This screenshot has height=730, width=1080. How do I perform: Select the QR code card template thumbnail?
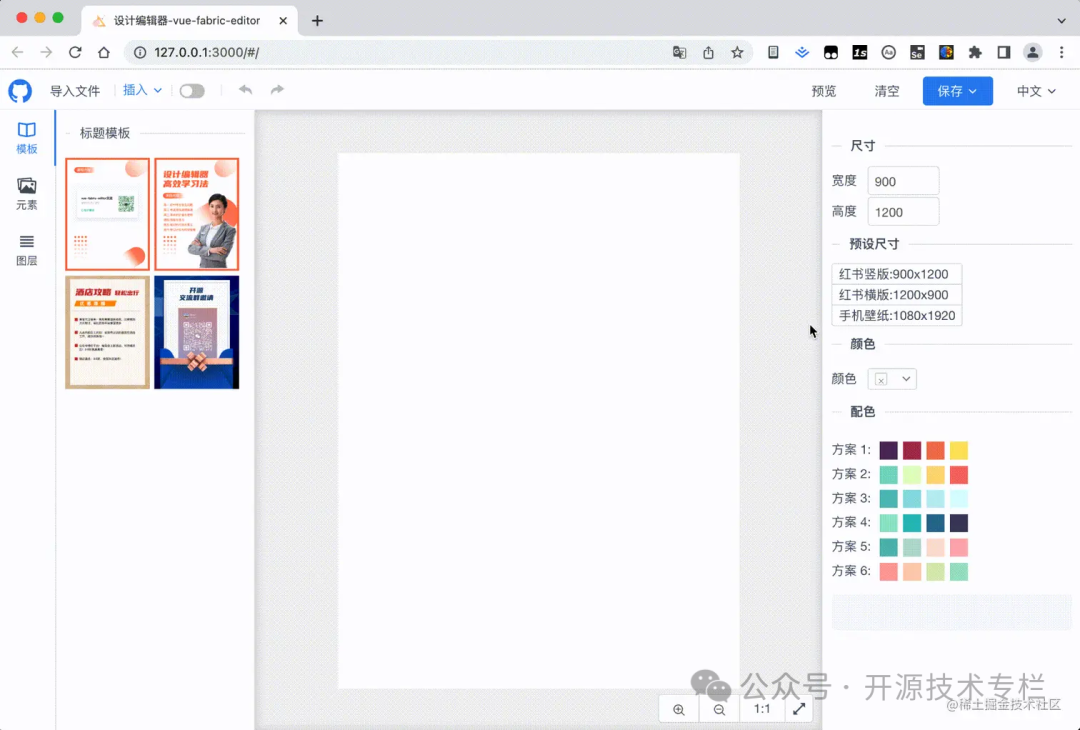click(x=107, y=214)
